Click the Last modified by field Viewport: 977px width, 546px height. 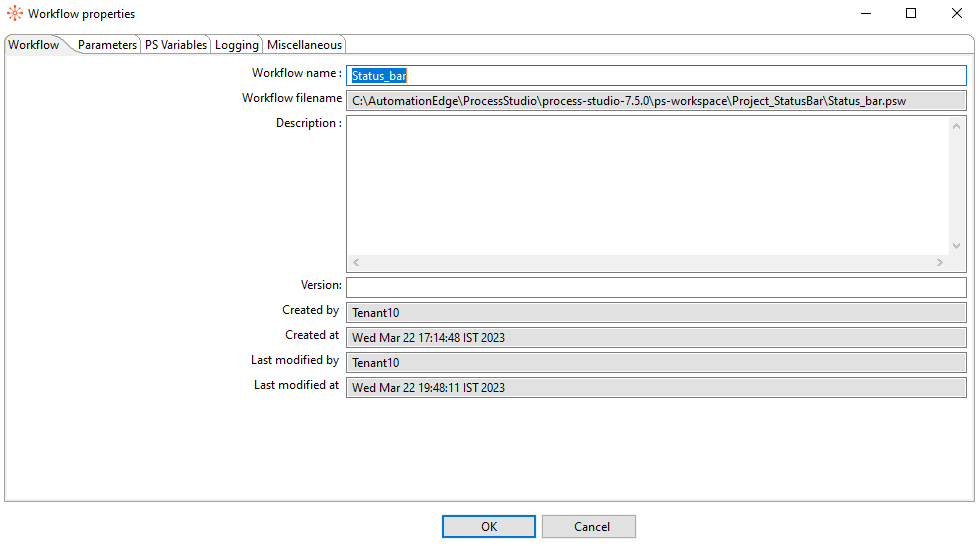click(x=656, y=363)
